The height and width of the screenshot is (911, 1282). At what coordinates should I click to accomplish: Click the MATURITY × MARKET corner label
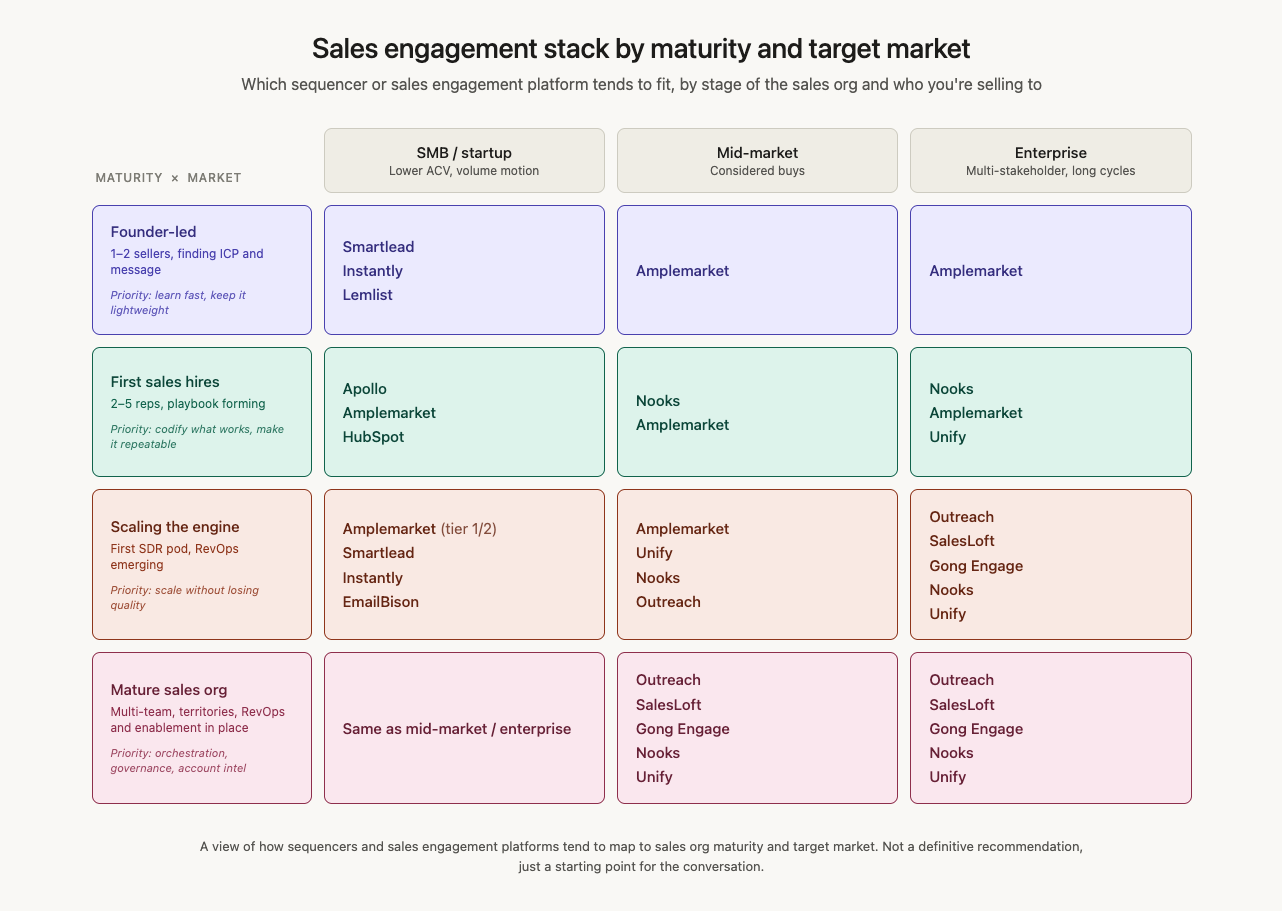[168, 178]
